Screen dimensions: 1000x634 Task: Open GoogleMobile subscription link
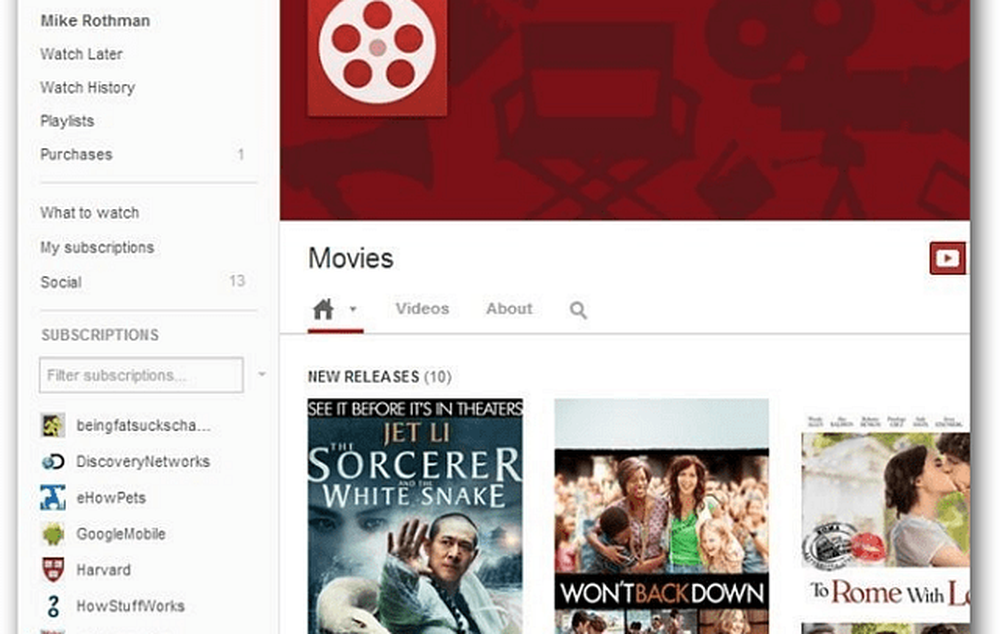(121, 534)
